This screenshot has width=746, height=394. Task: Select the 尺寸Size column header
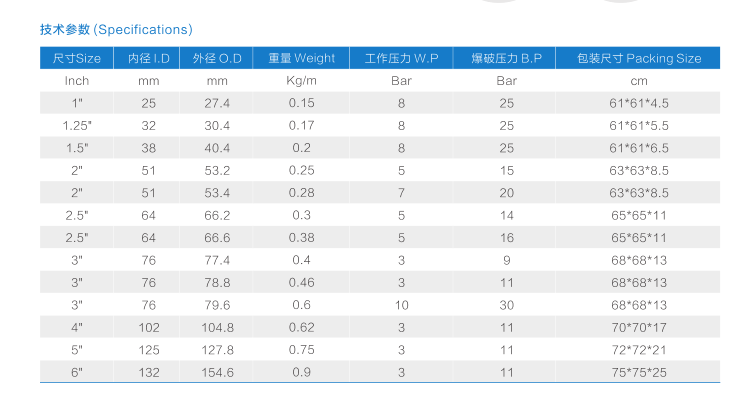coord(77,58)
